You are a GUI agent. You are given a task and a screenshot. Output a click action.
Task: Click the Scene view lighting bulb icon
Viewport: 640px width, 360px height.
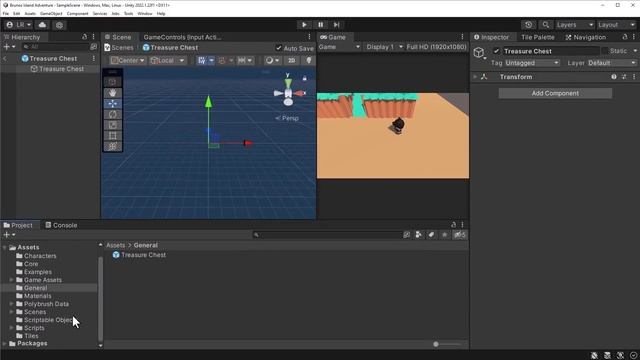point(309,60)
